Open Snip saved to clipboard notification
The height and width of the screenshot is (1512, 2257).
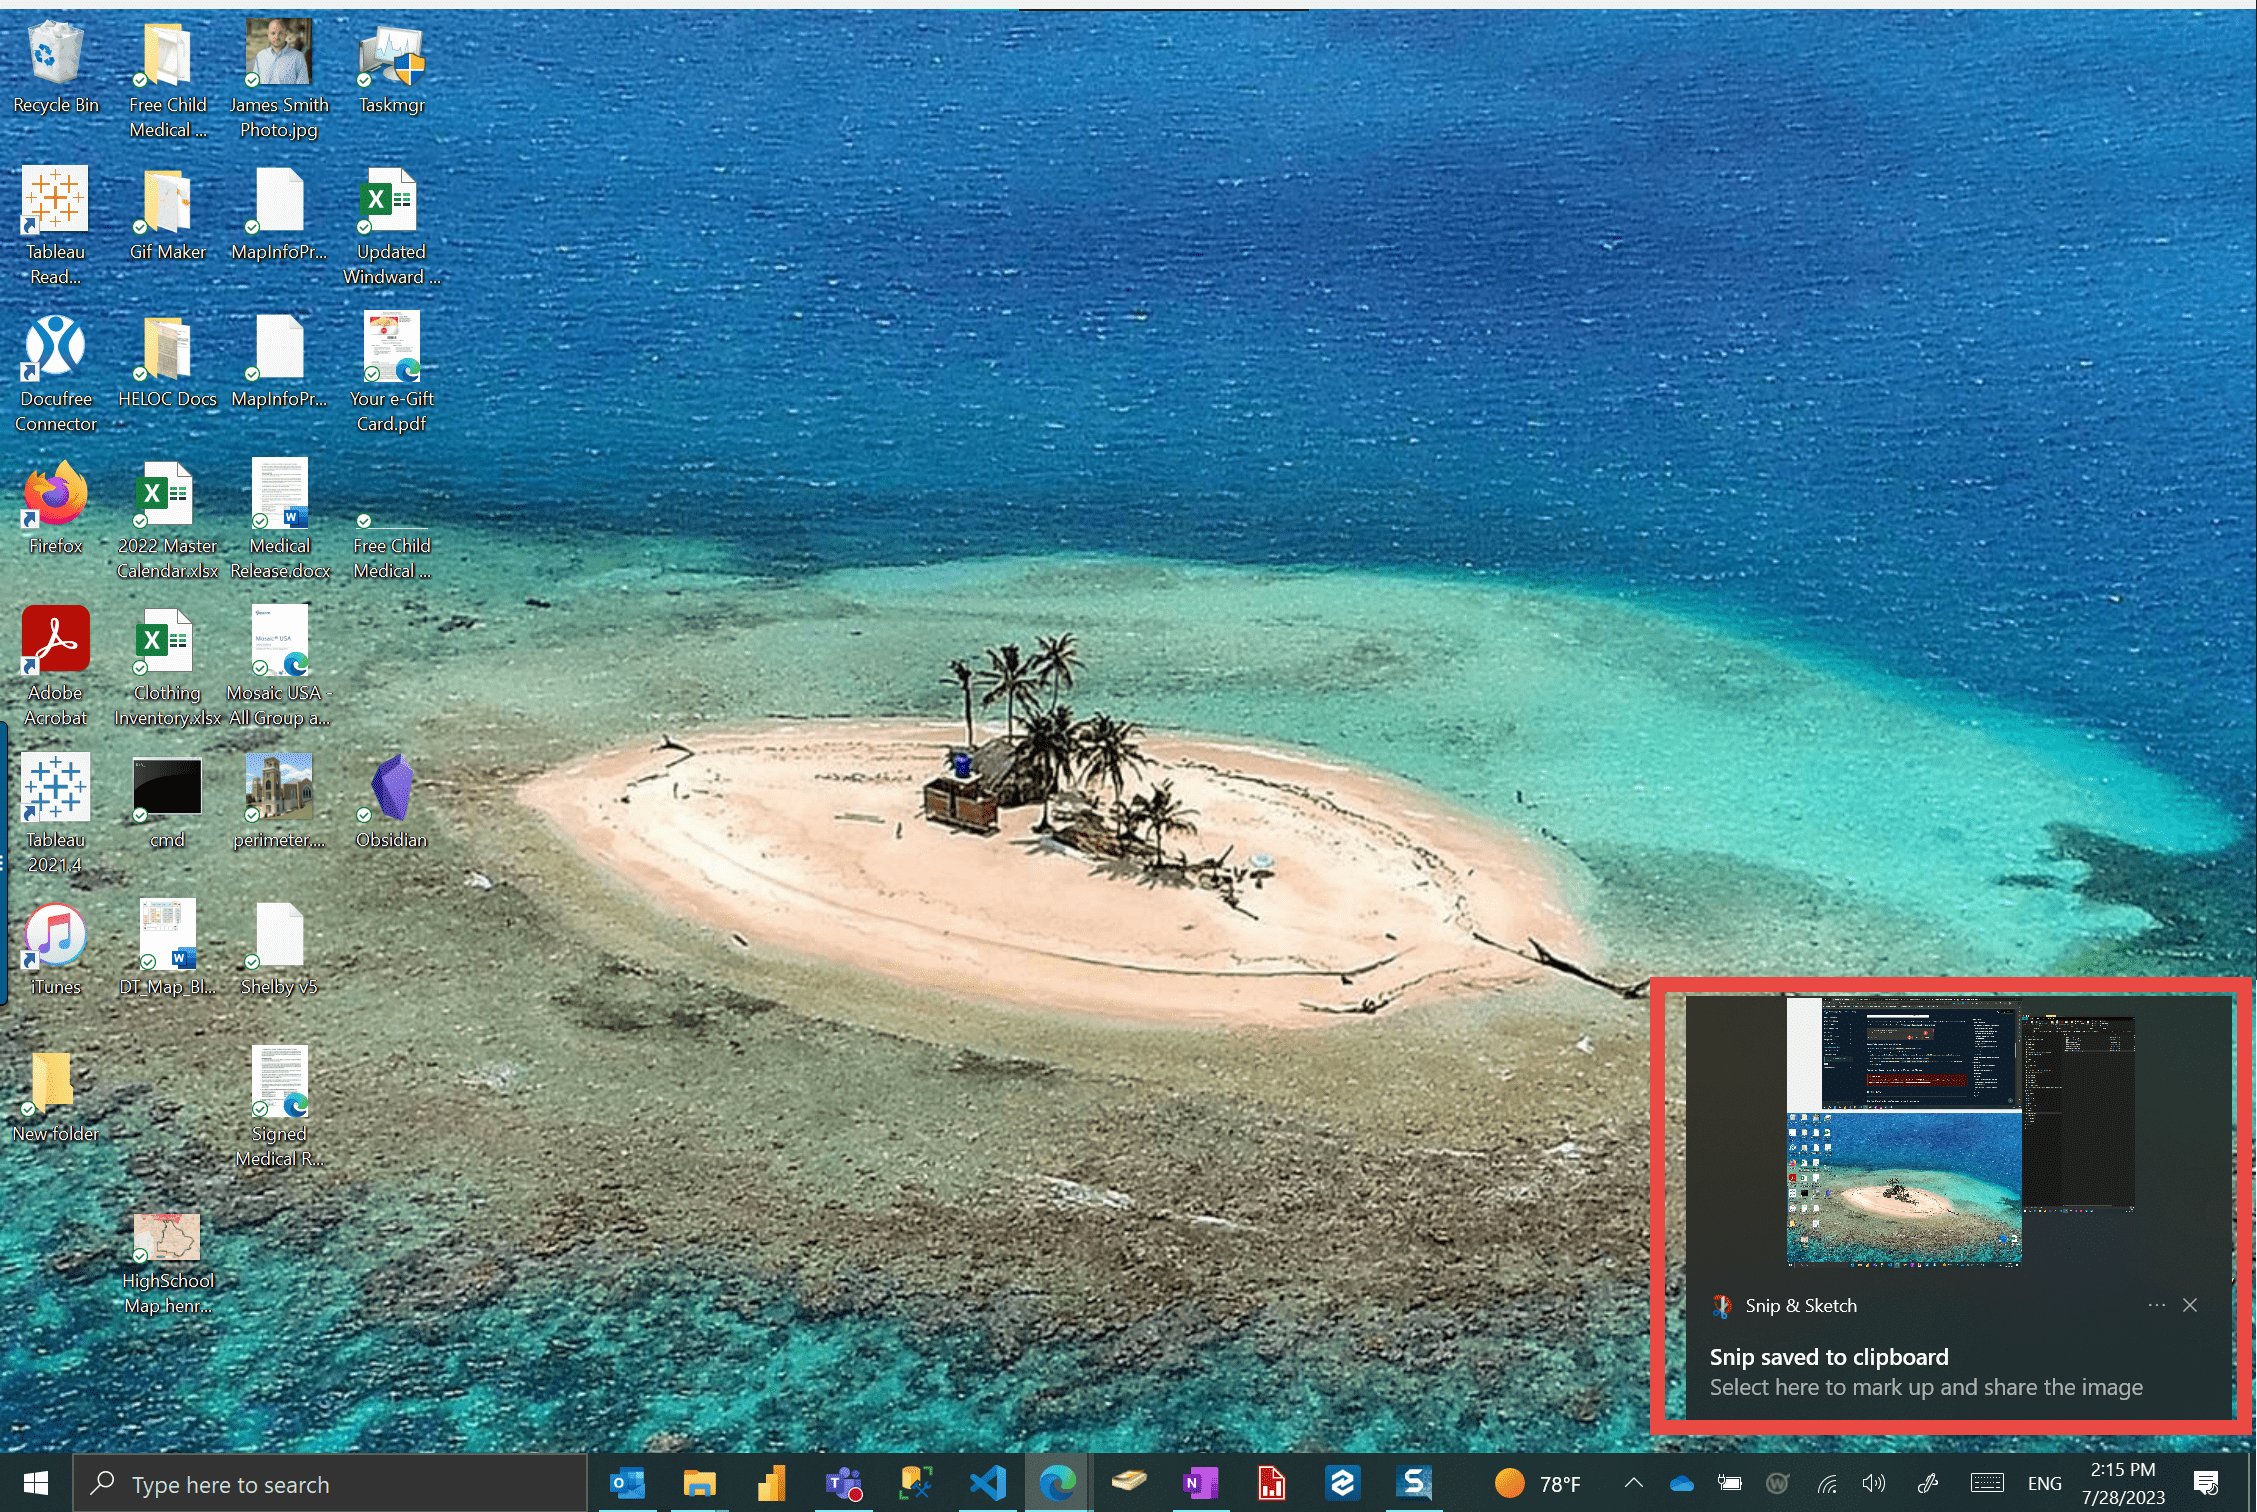tap(1959, 1206)
